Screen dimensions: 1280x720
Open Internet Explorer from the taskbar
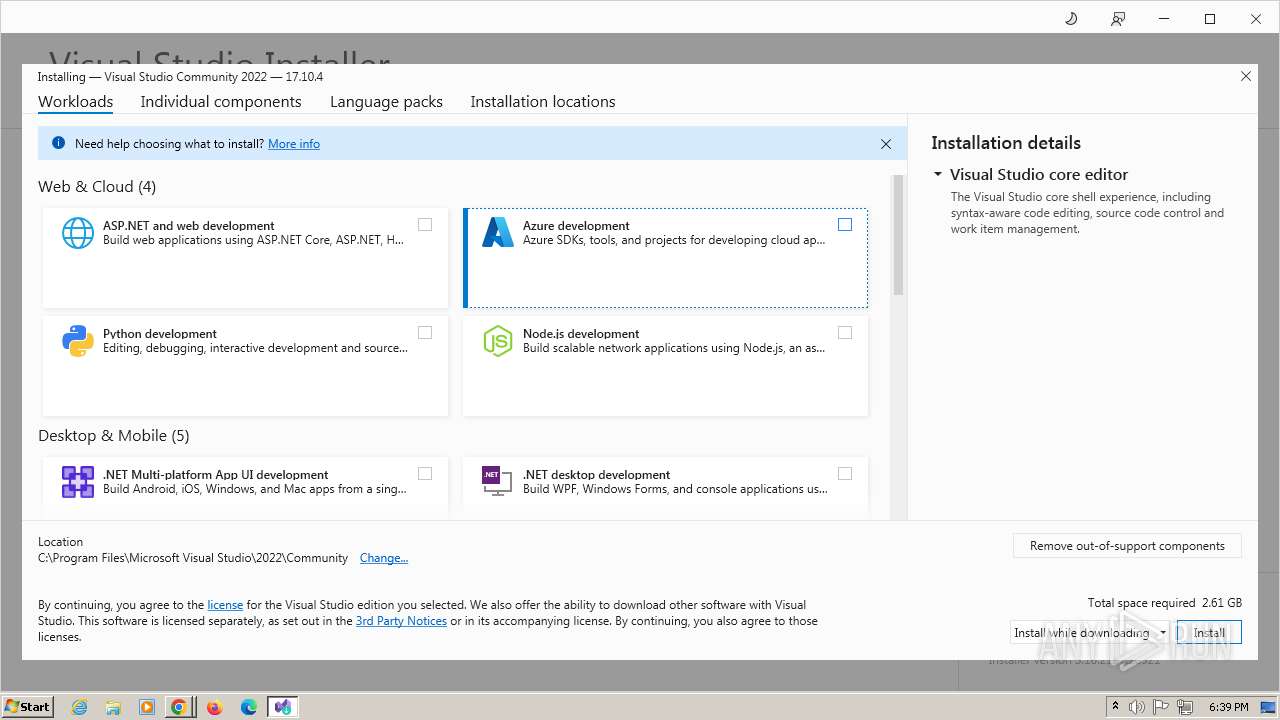80,707
